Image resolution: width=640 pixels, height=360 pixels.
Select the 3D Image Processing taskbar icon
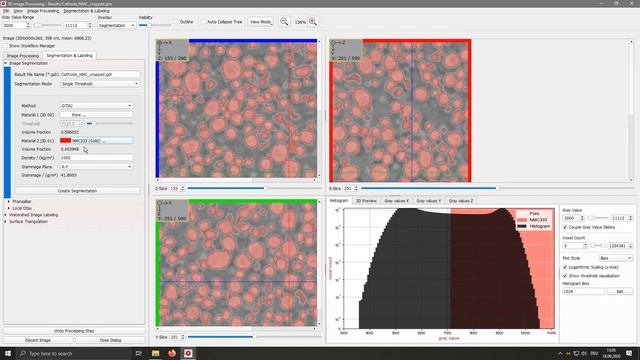pos(188,353)
